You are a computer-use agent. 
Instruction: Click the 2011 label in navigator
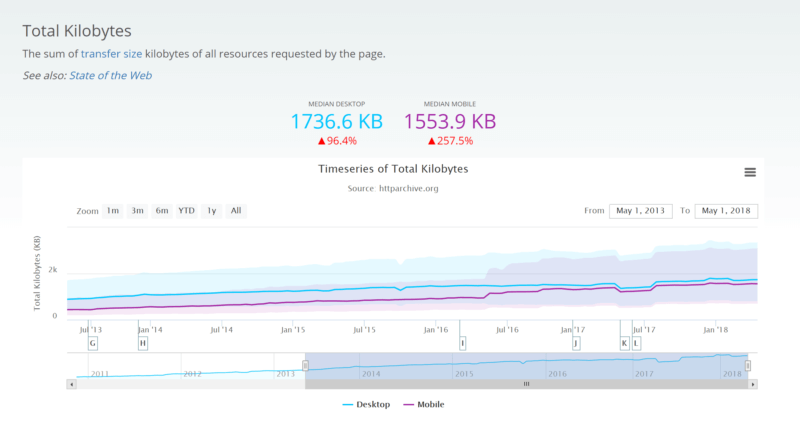[99, 374]
